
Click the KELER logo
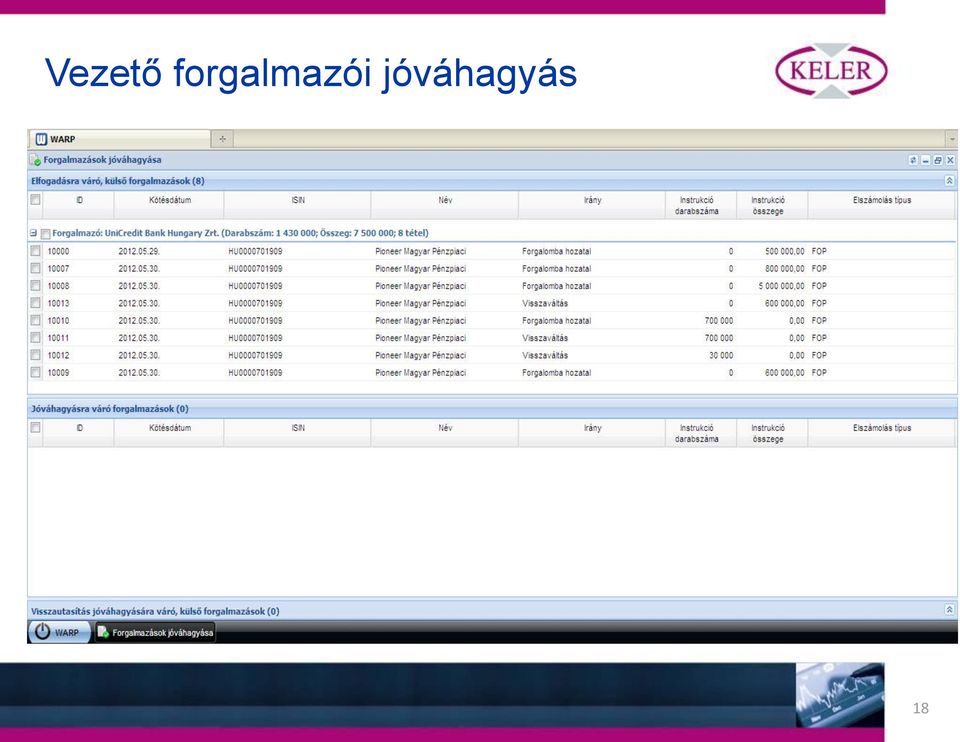(x=831, y=71)
